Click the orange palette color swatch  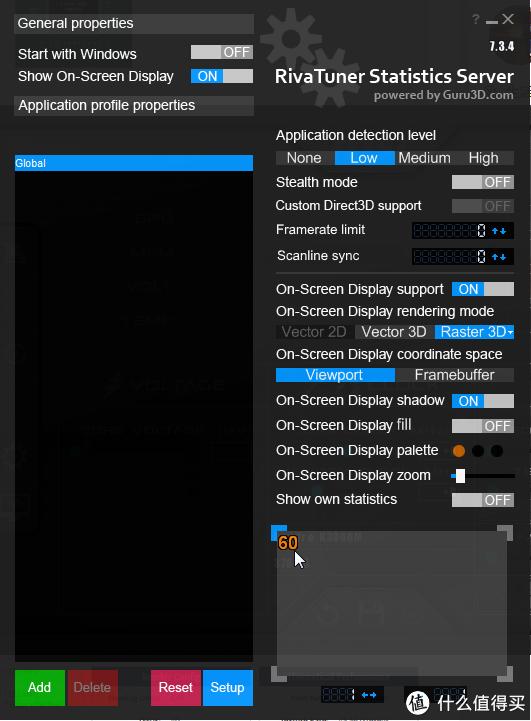(459, 451)
